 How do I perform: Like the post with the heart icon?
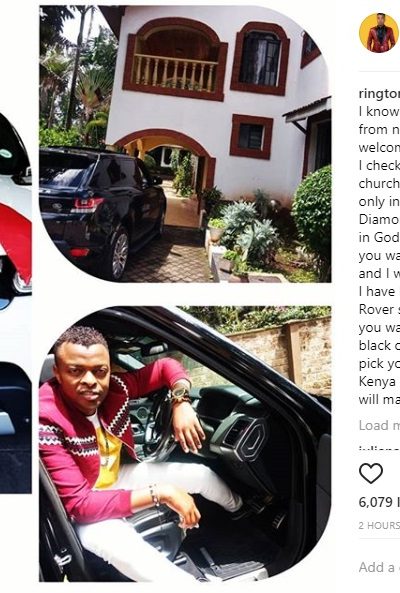point(371,473)
